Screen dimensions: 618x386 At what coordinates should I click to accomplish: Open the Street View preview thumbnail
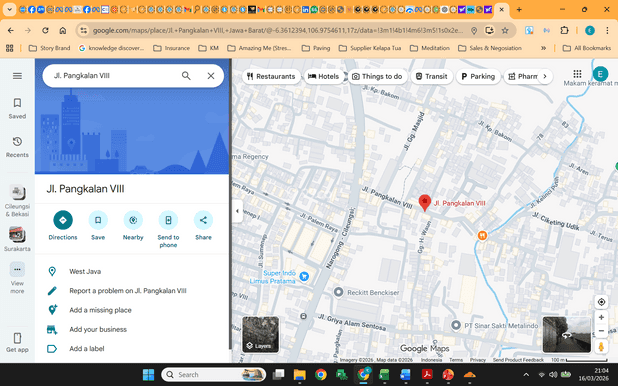pyautogui.click(x=567, y=334)
